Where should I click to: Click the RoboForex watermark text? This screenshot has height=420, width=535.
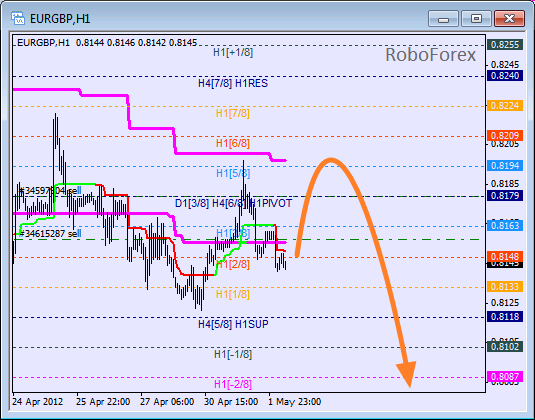(x=431, y=55)
